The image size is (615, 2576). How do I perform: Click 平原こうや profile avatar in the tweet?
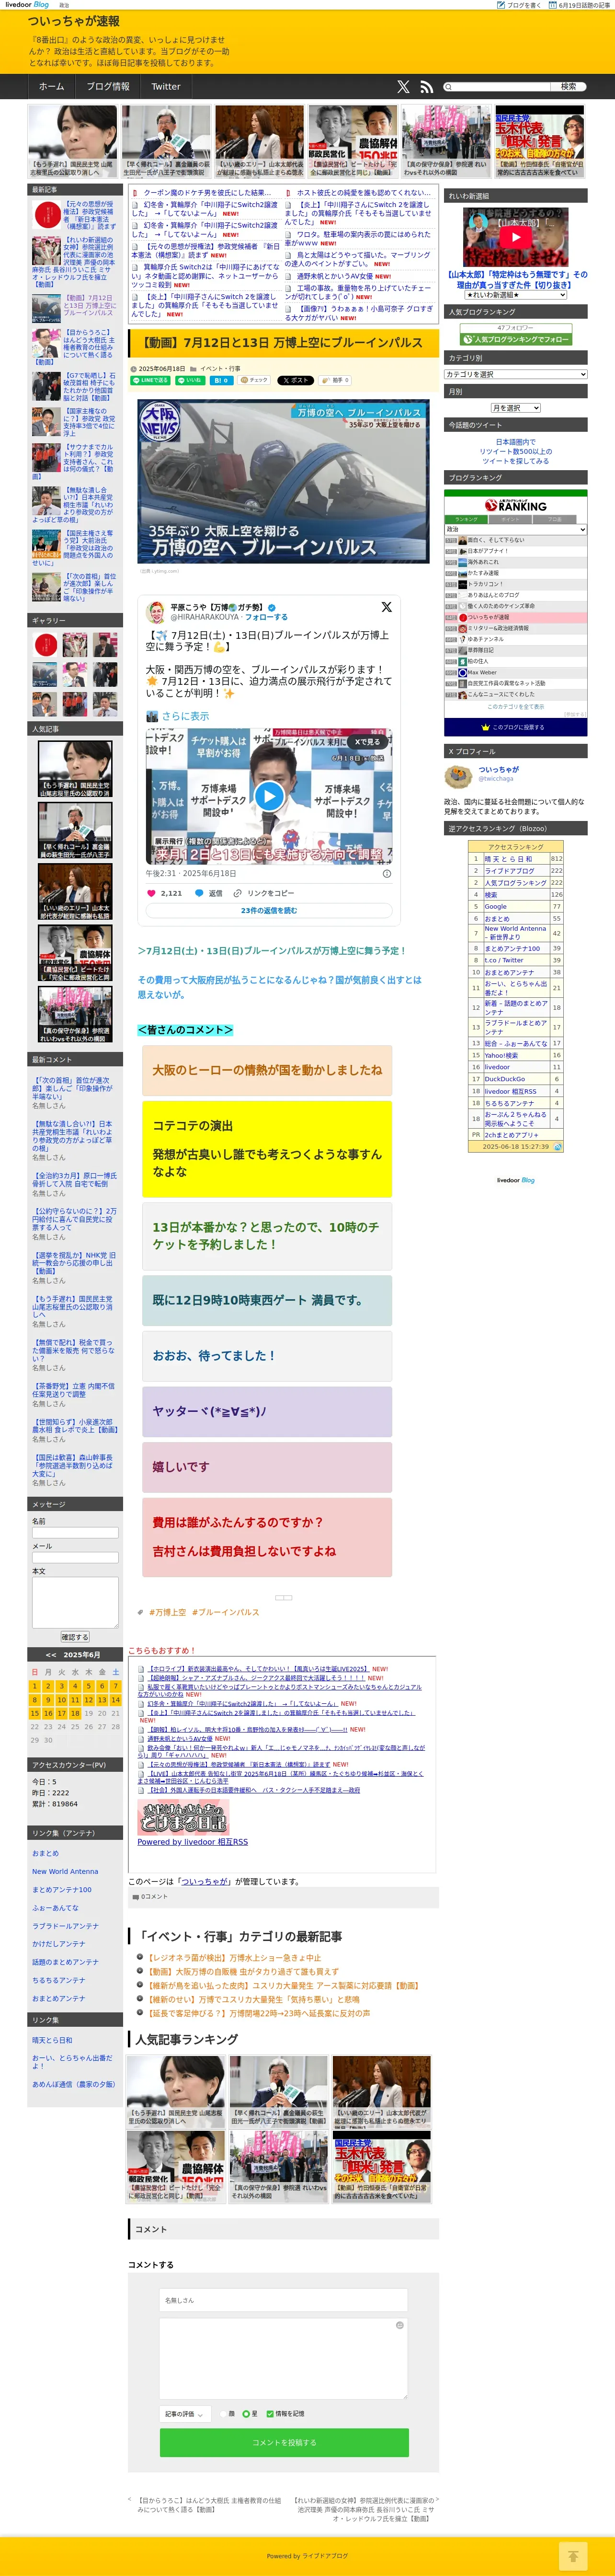tap(156, 612)
